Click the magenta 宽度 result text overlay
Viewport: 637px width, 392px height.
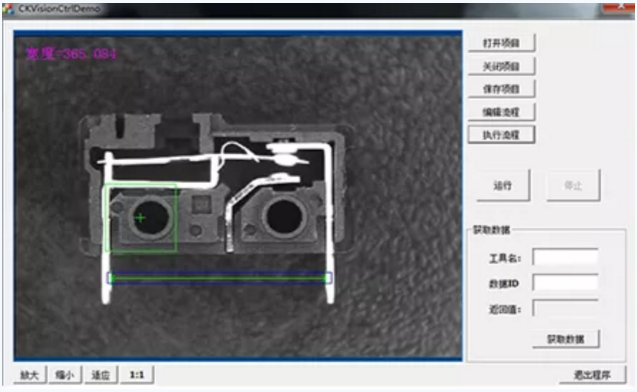tap(71, 54)
